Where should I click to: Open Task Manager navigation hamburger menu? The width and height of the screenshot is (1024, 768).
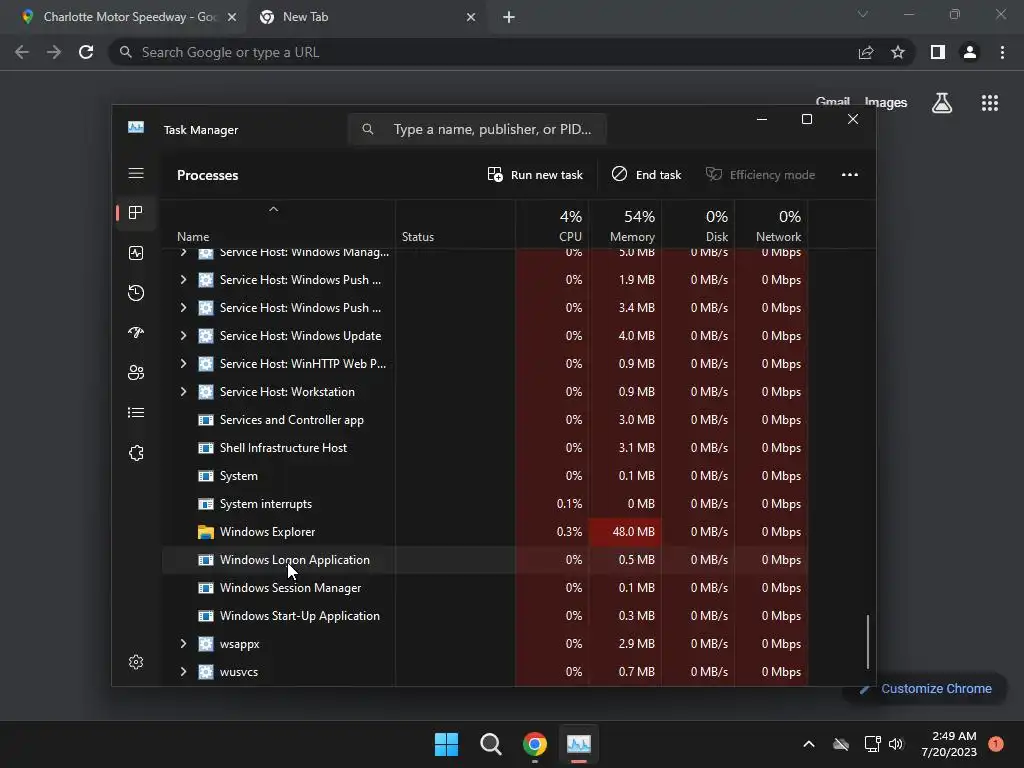pos(136,173)
